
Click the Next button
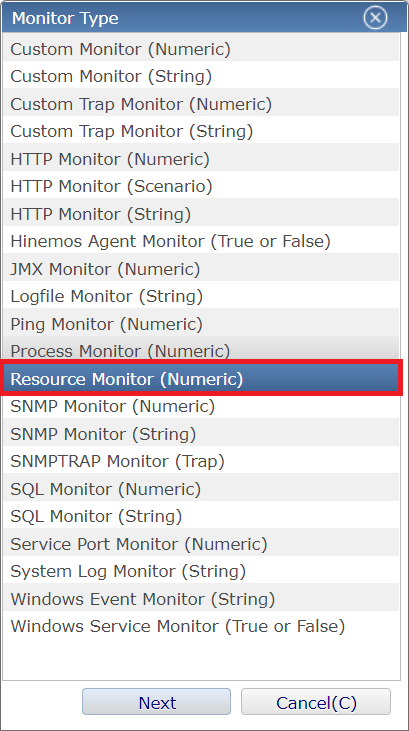pos(157,702)
